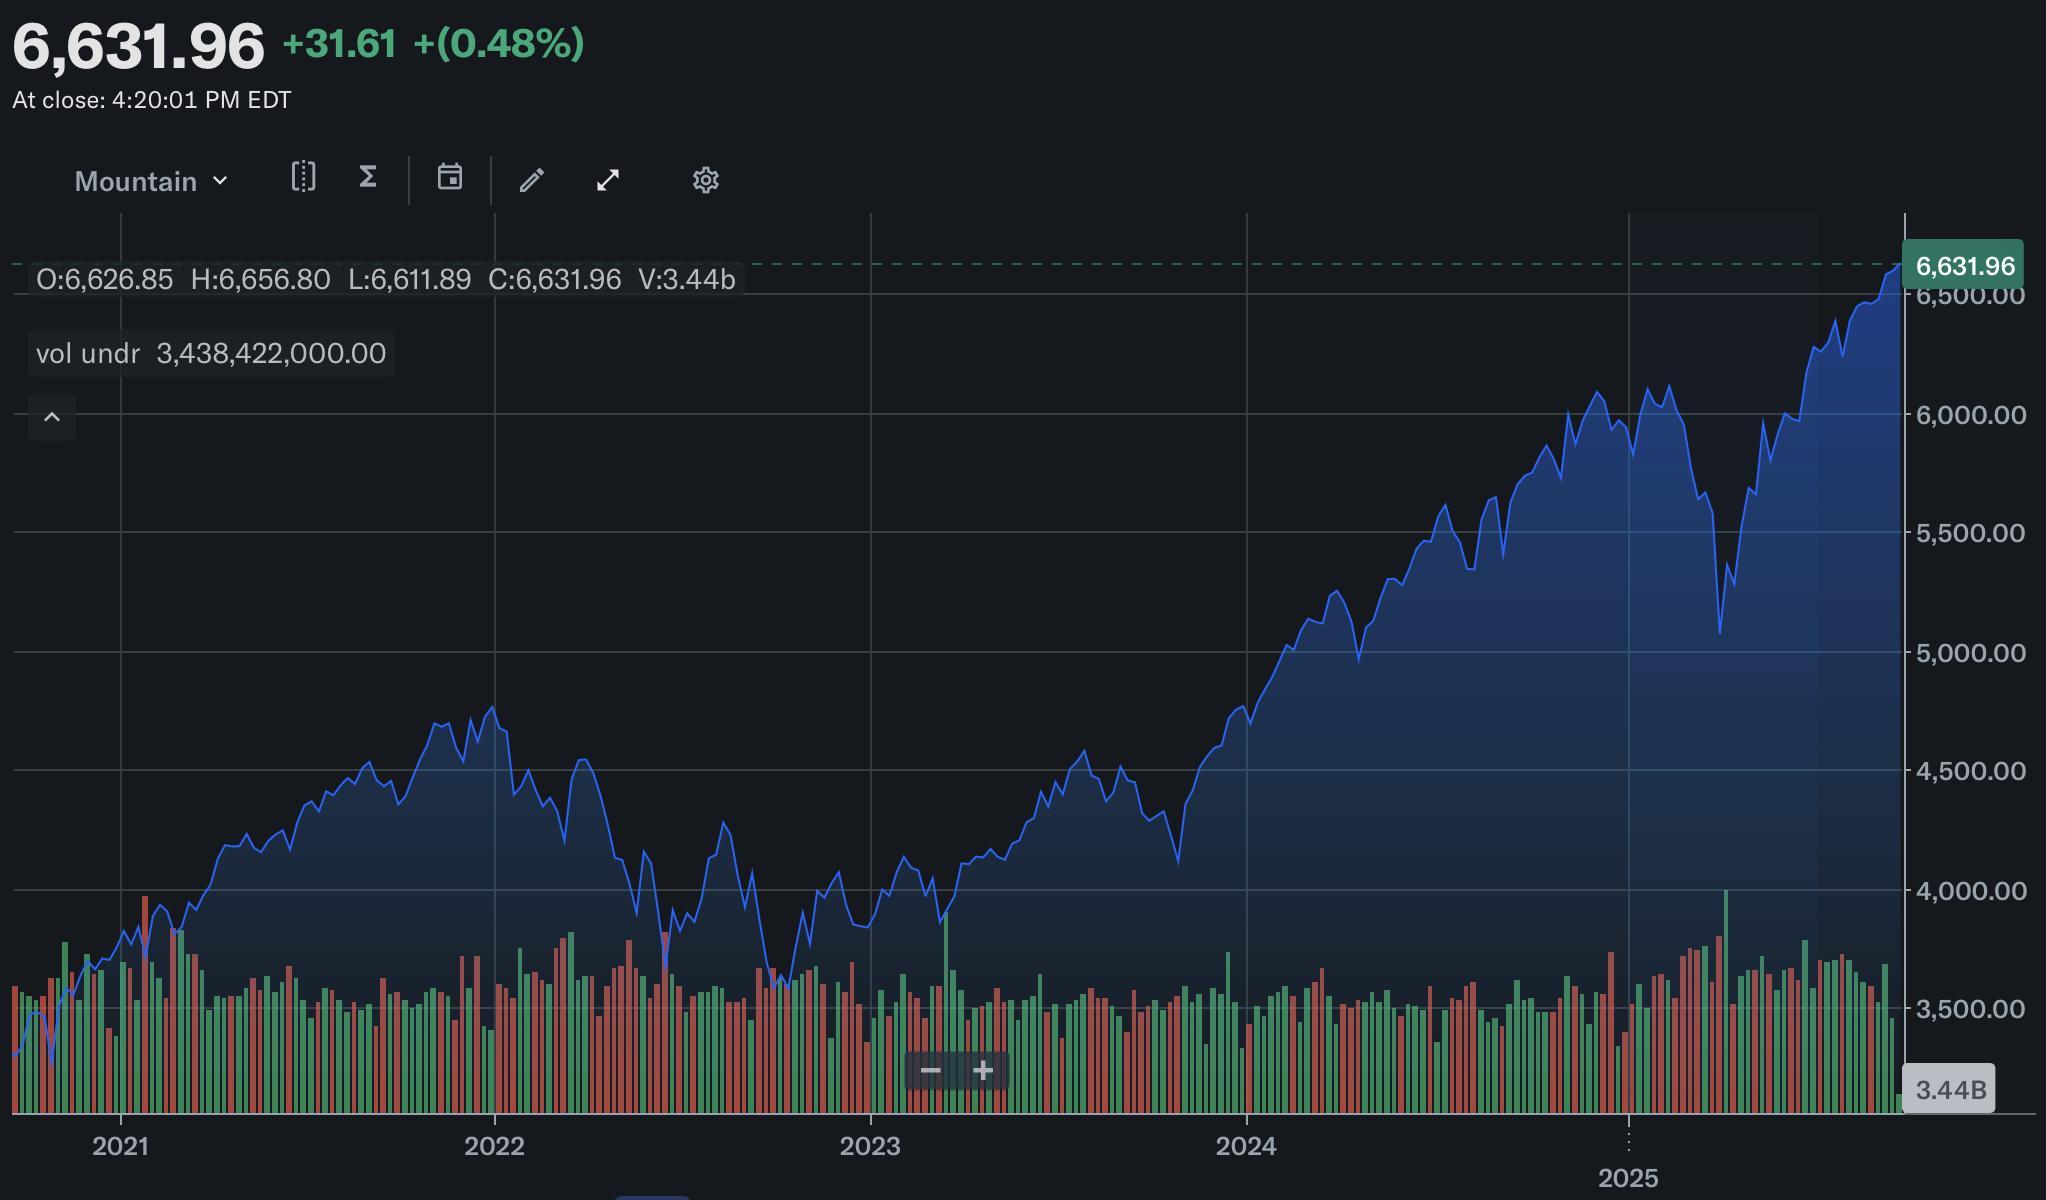Viewport: 2046px width, 1200px height.
Task: Click the vol undr indicator label
Action: coord(88,354)
